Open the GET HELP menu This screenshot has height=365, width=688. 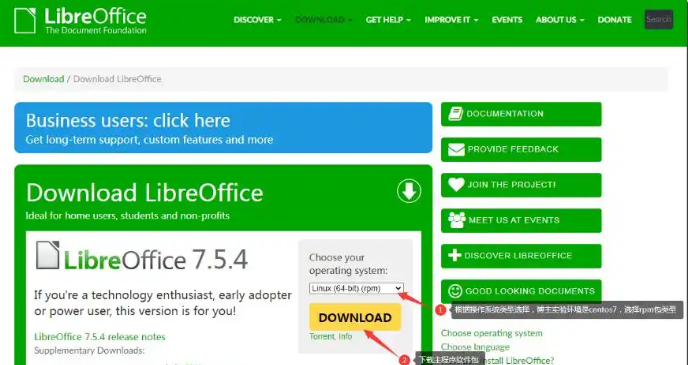[388, 20]
